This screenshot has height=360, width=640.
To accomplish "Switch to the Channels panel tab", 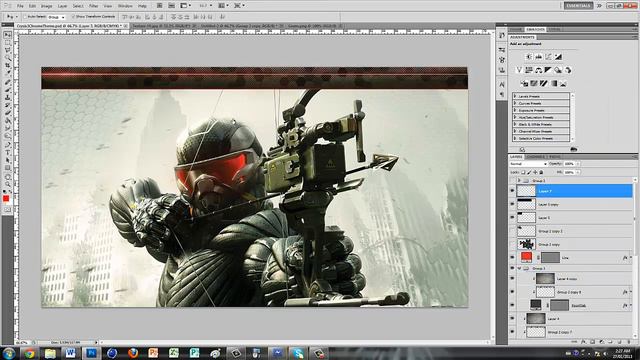I will 535,157.
